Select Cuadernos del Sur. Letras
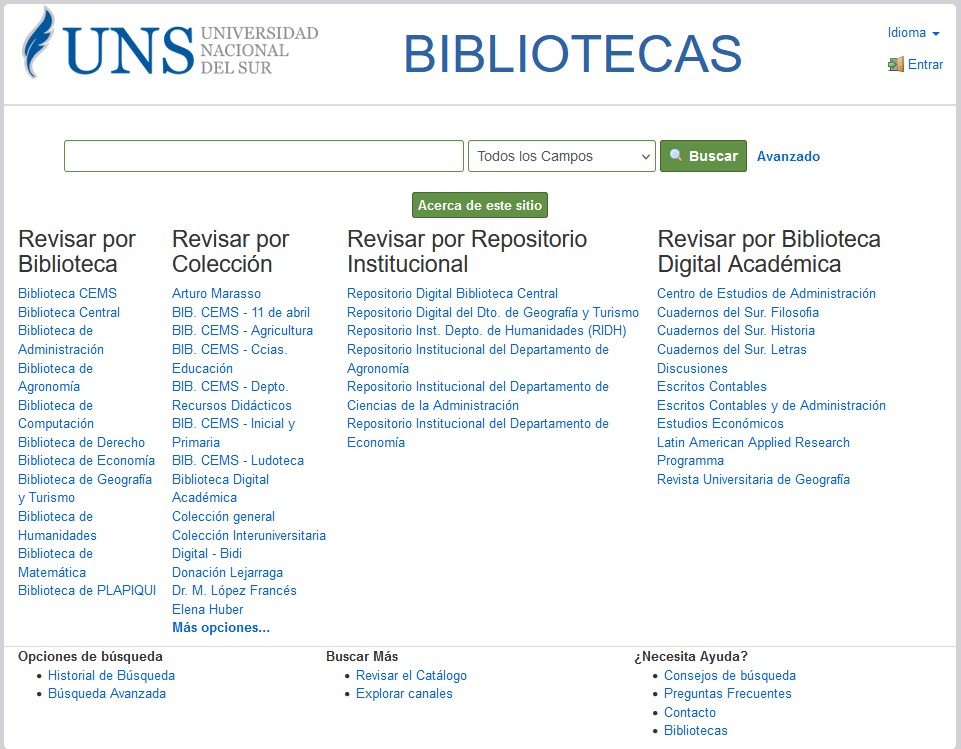This screenshot has width=961, height=749. point(732,349)
